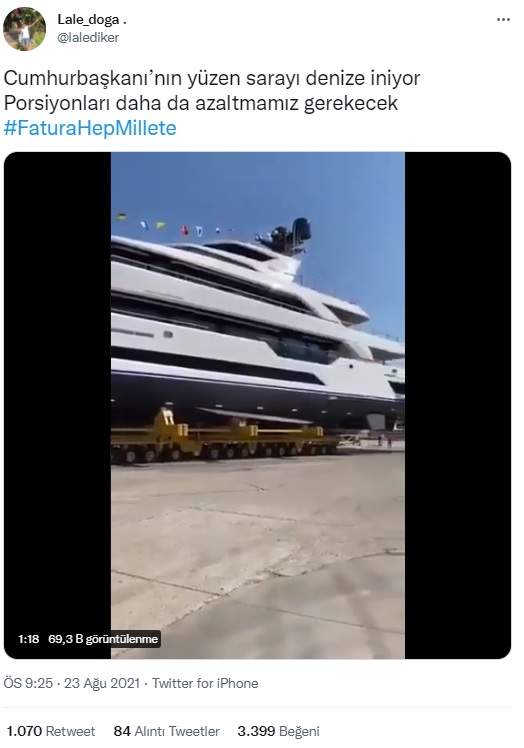This screenshot has height=748, width=524.
Task: Open the three-dot more options menu
Action: (x=503, y=20)
